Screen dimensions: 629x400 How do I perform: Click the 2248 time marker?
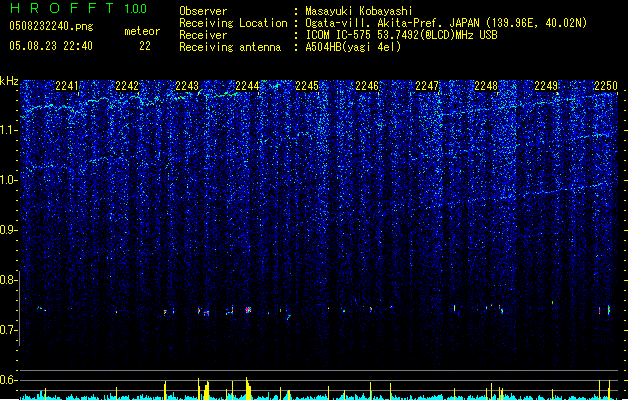tap(486, 86)
